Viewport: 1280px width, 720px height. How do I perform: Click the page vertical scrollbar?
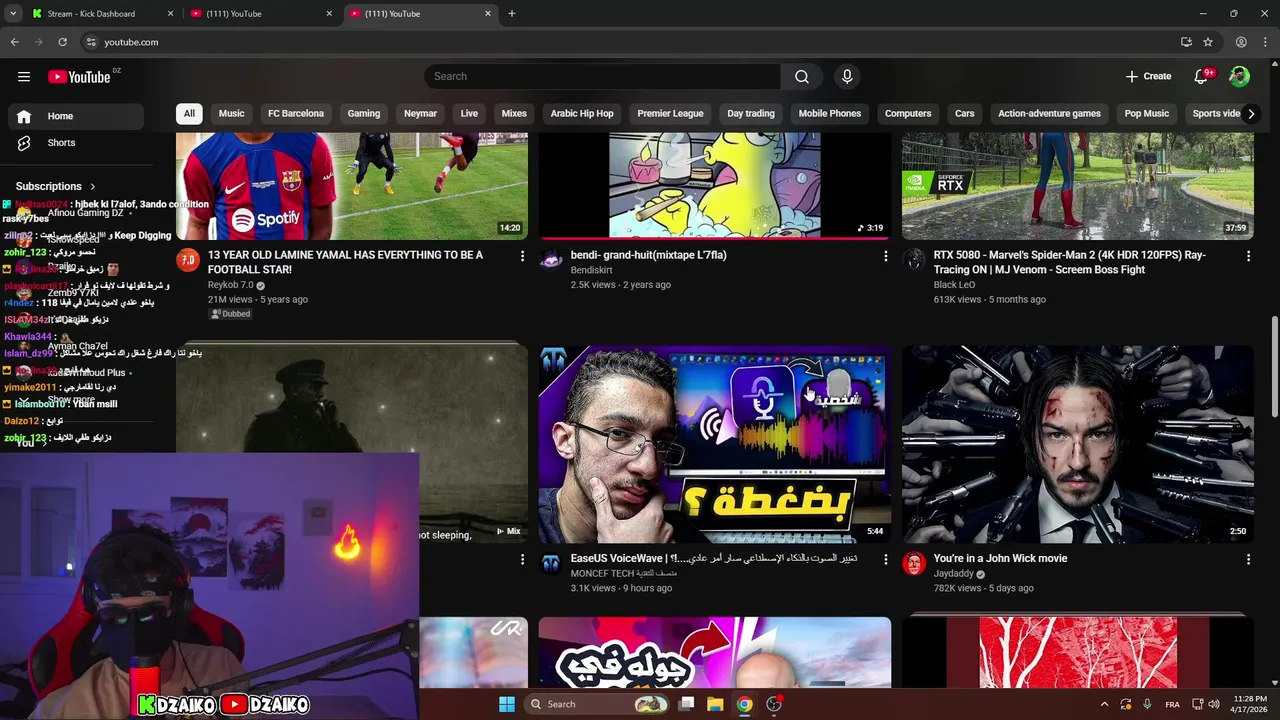(x=1274, y=365)
